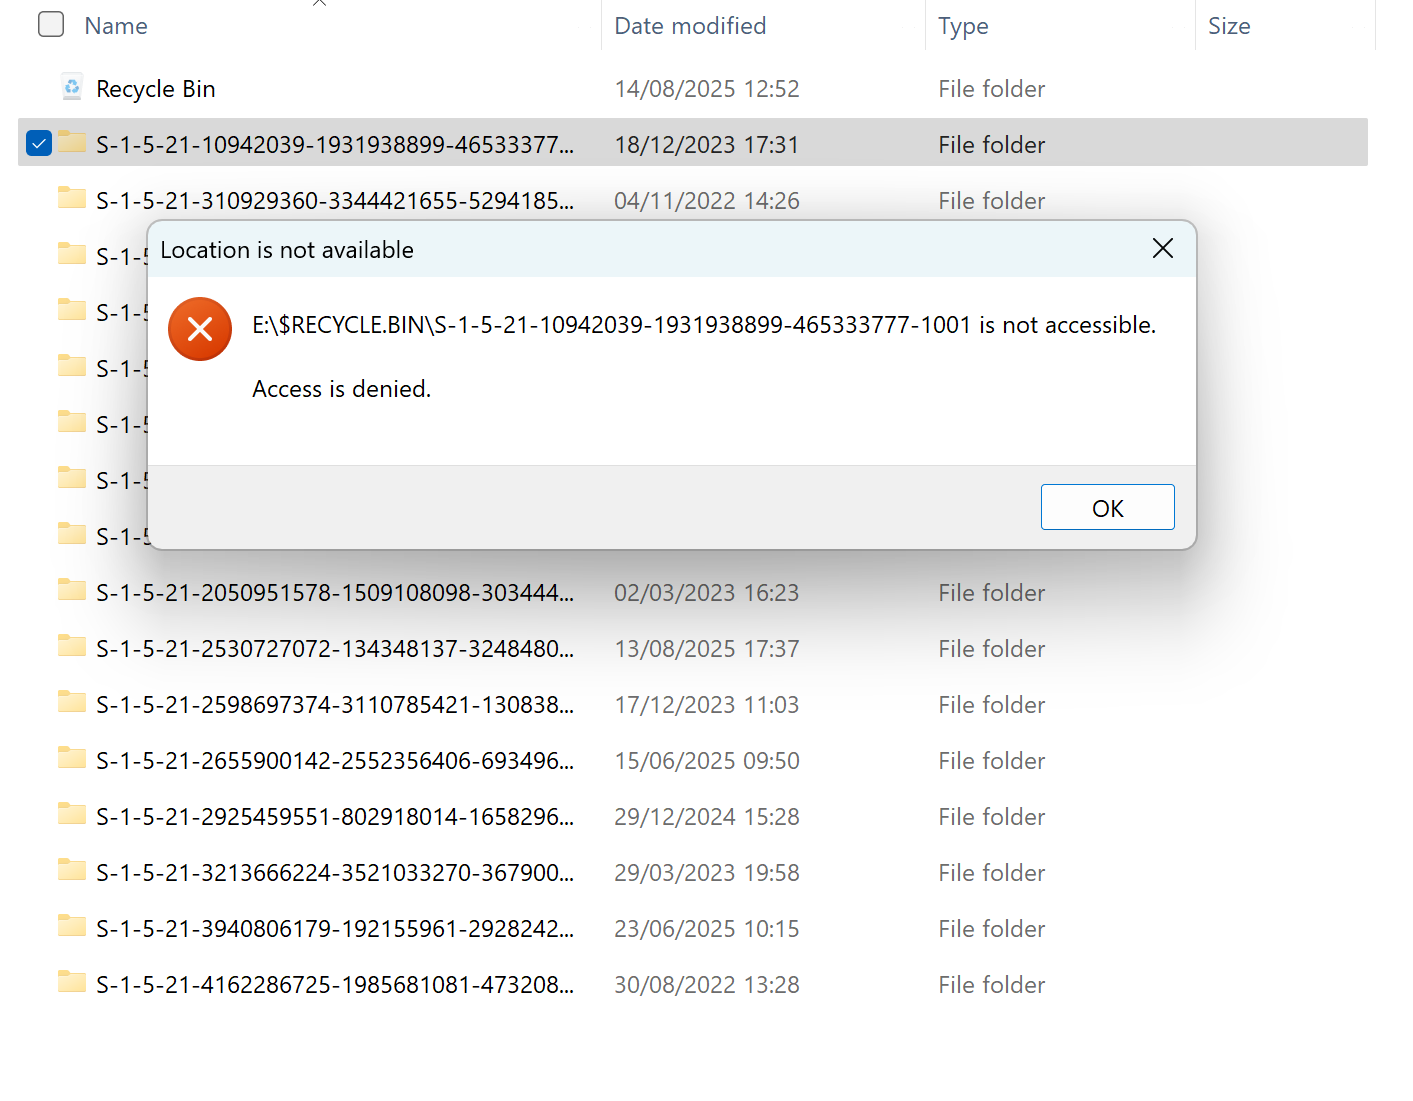The width and height of the screenshot is (1413, 1101).
Task: Click folder icon of S-1-5-21-4162286725 row
Action: [x=72, y=981]
